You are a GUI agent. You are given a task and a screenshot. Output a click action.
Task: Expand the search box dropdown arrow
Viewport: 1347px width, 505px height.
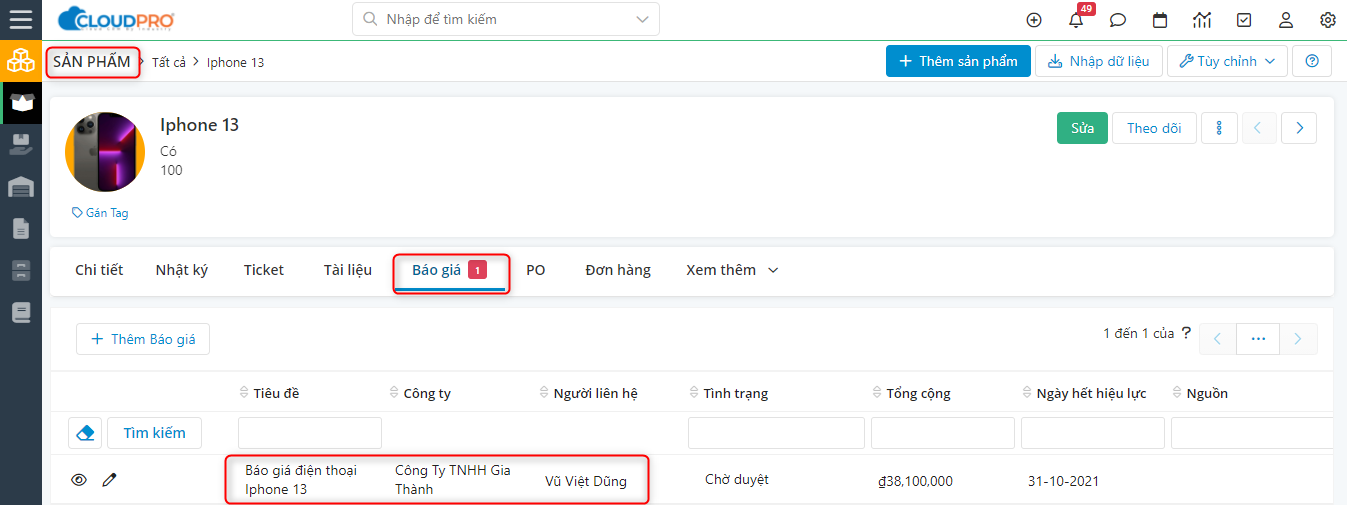pos(642,19)
